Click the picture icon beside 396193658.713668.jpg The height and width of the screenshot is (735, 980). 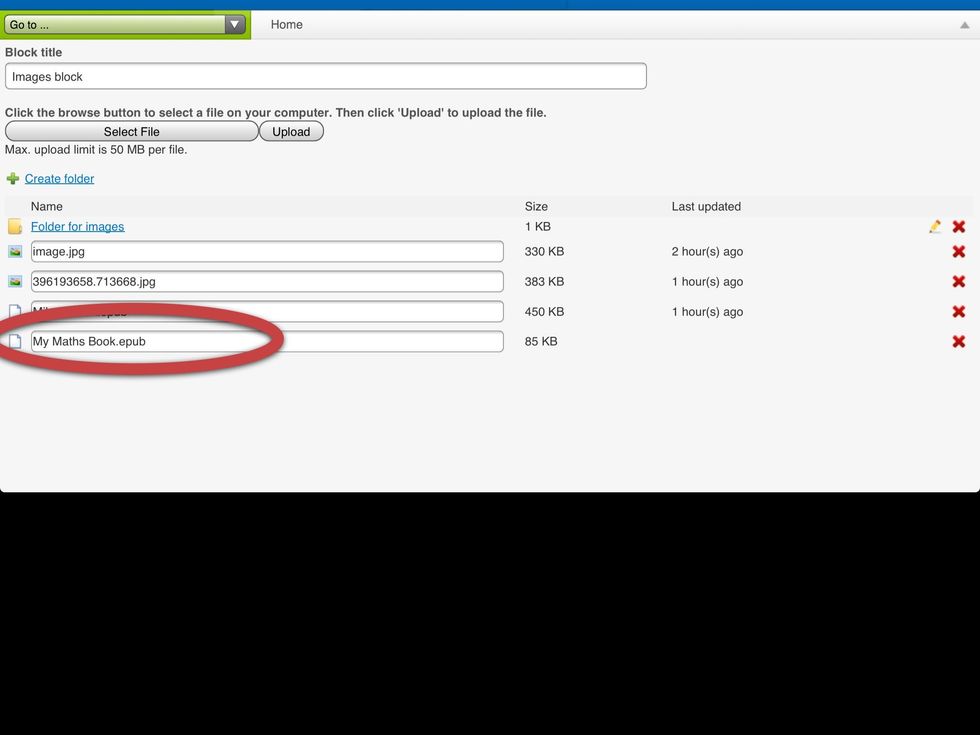click(x=15, y=281)
